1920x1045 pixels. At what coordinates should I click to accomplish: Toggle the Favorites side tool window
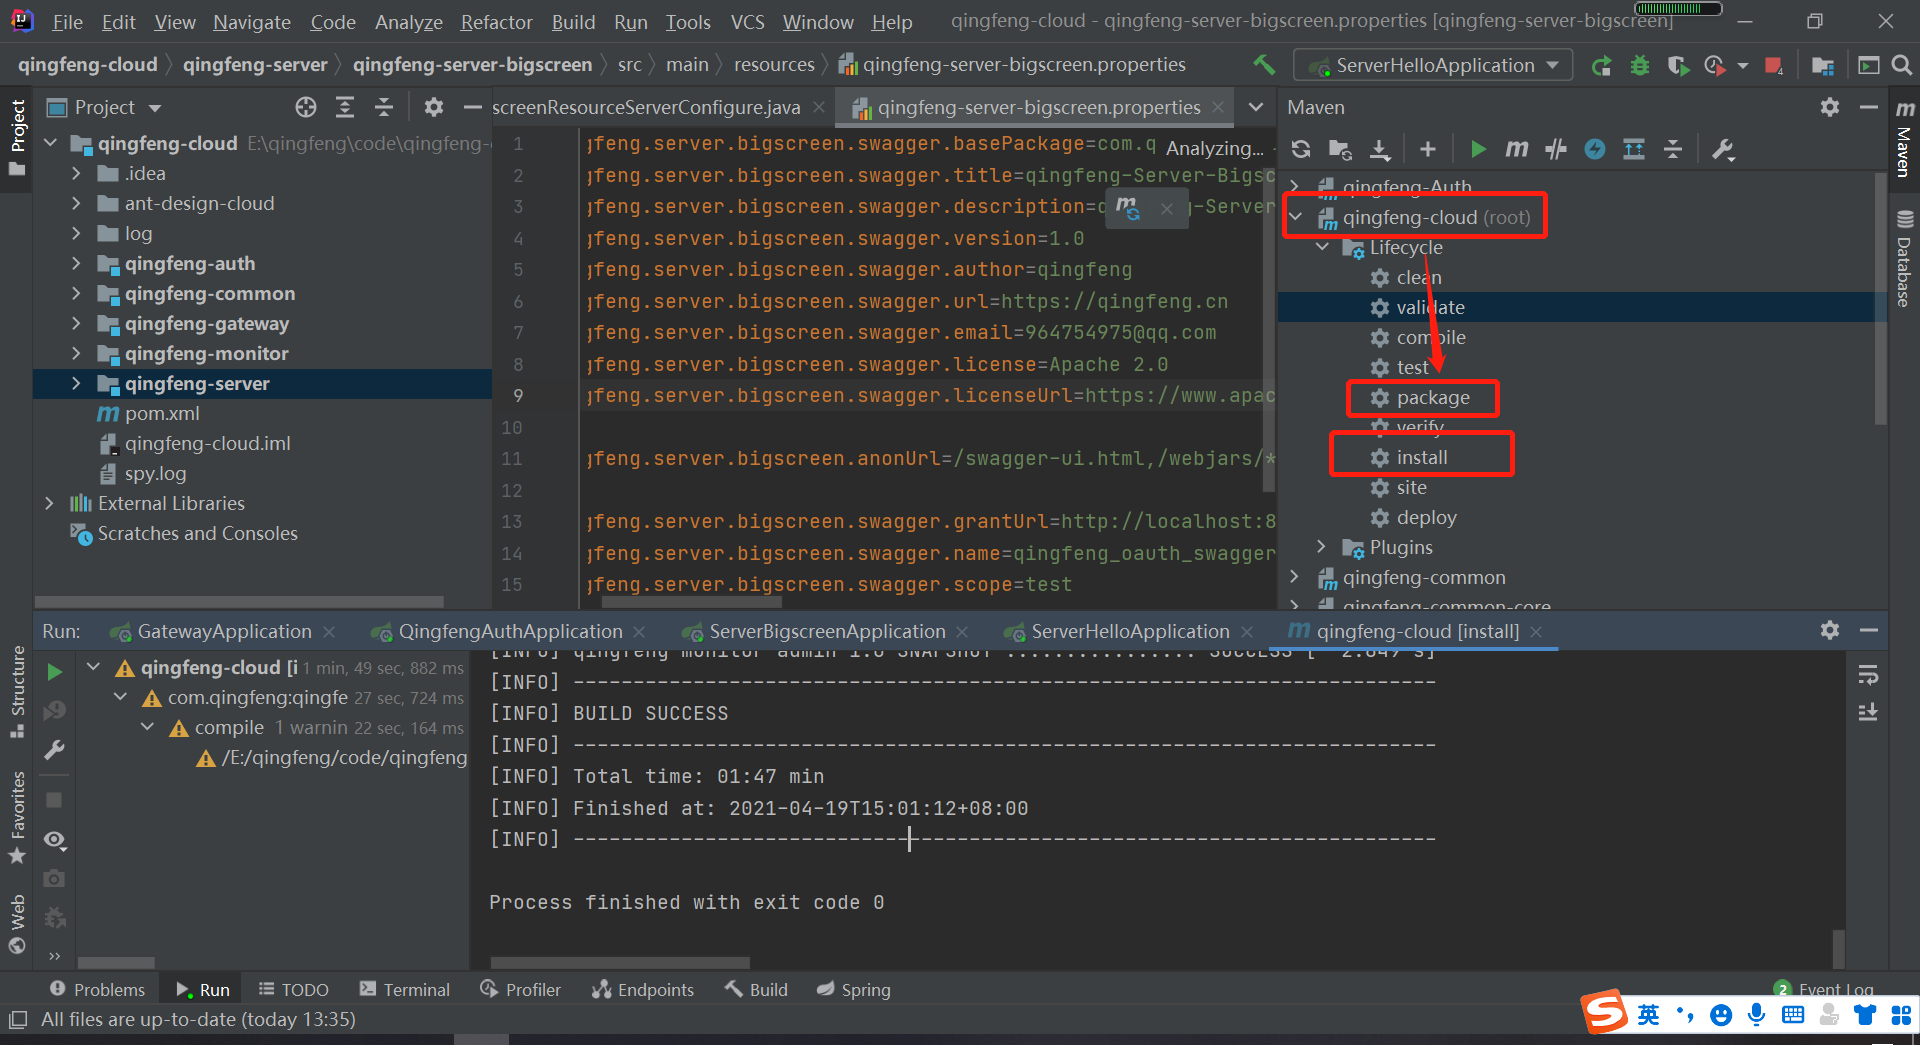click(17, 817)
